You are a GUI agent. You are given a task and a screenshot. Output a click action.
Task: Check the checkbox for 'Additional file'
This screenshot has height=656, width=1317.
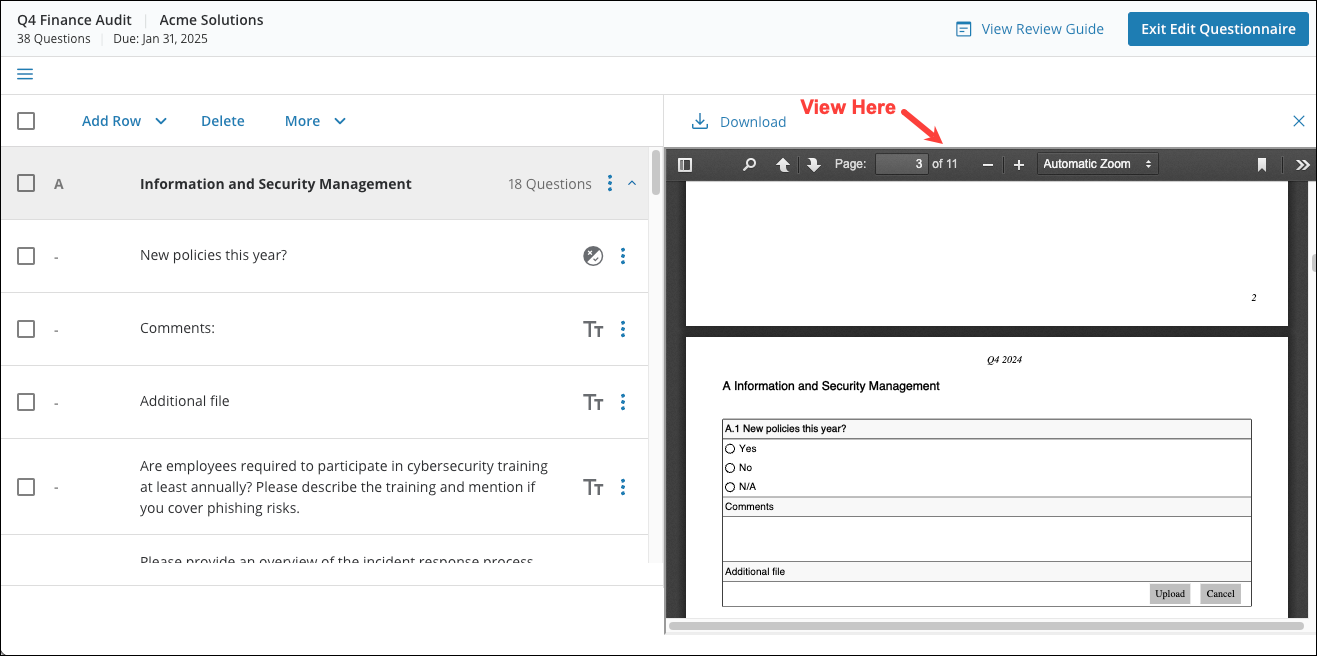pos(26,401)
